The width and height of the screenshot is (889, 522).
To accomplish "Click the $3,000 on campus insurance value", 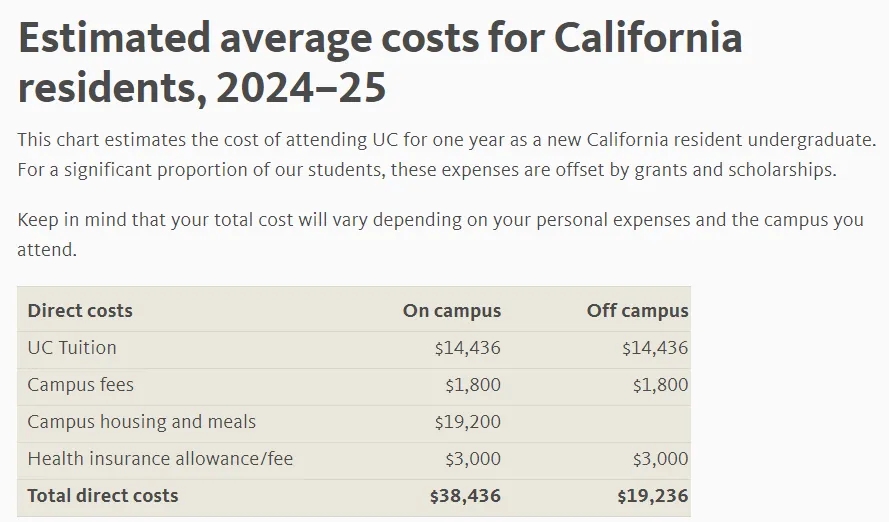I will point(472,459).
